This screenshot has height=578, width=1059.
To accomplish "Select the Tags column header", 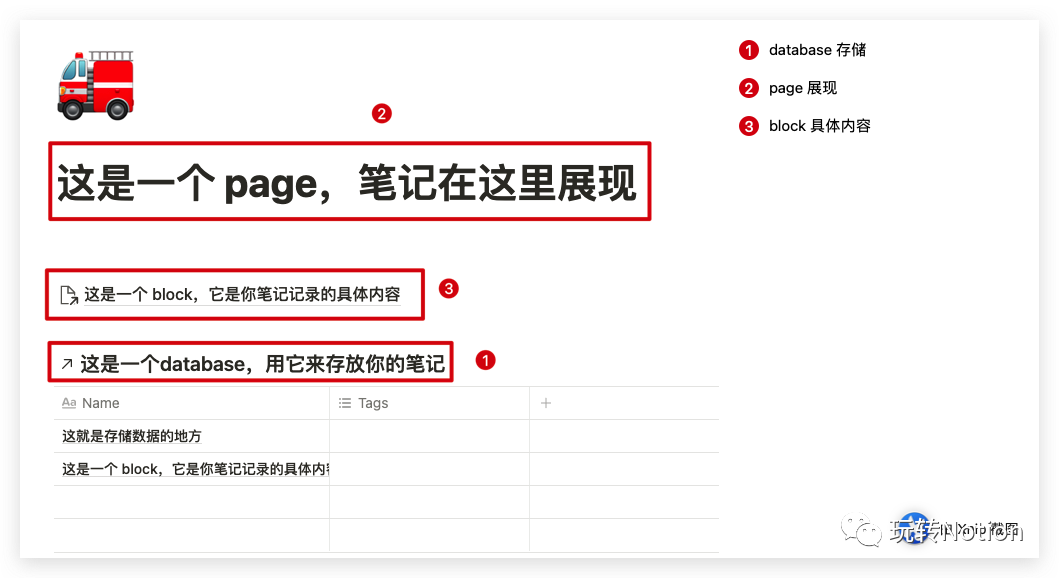I will coord(371,403).
